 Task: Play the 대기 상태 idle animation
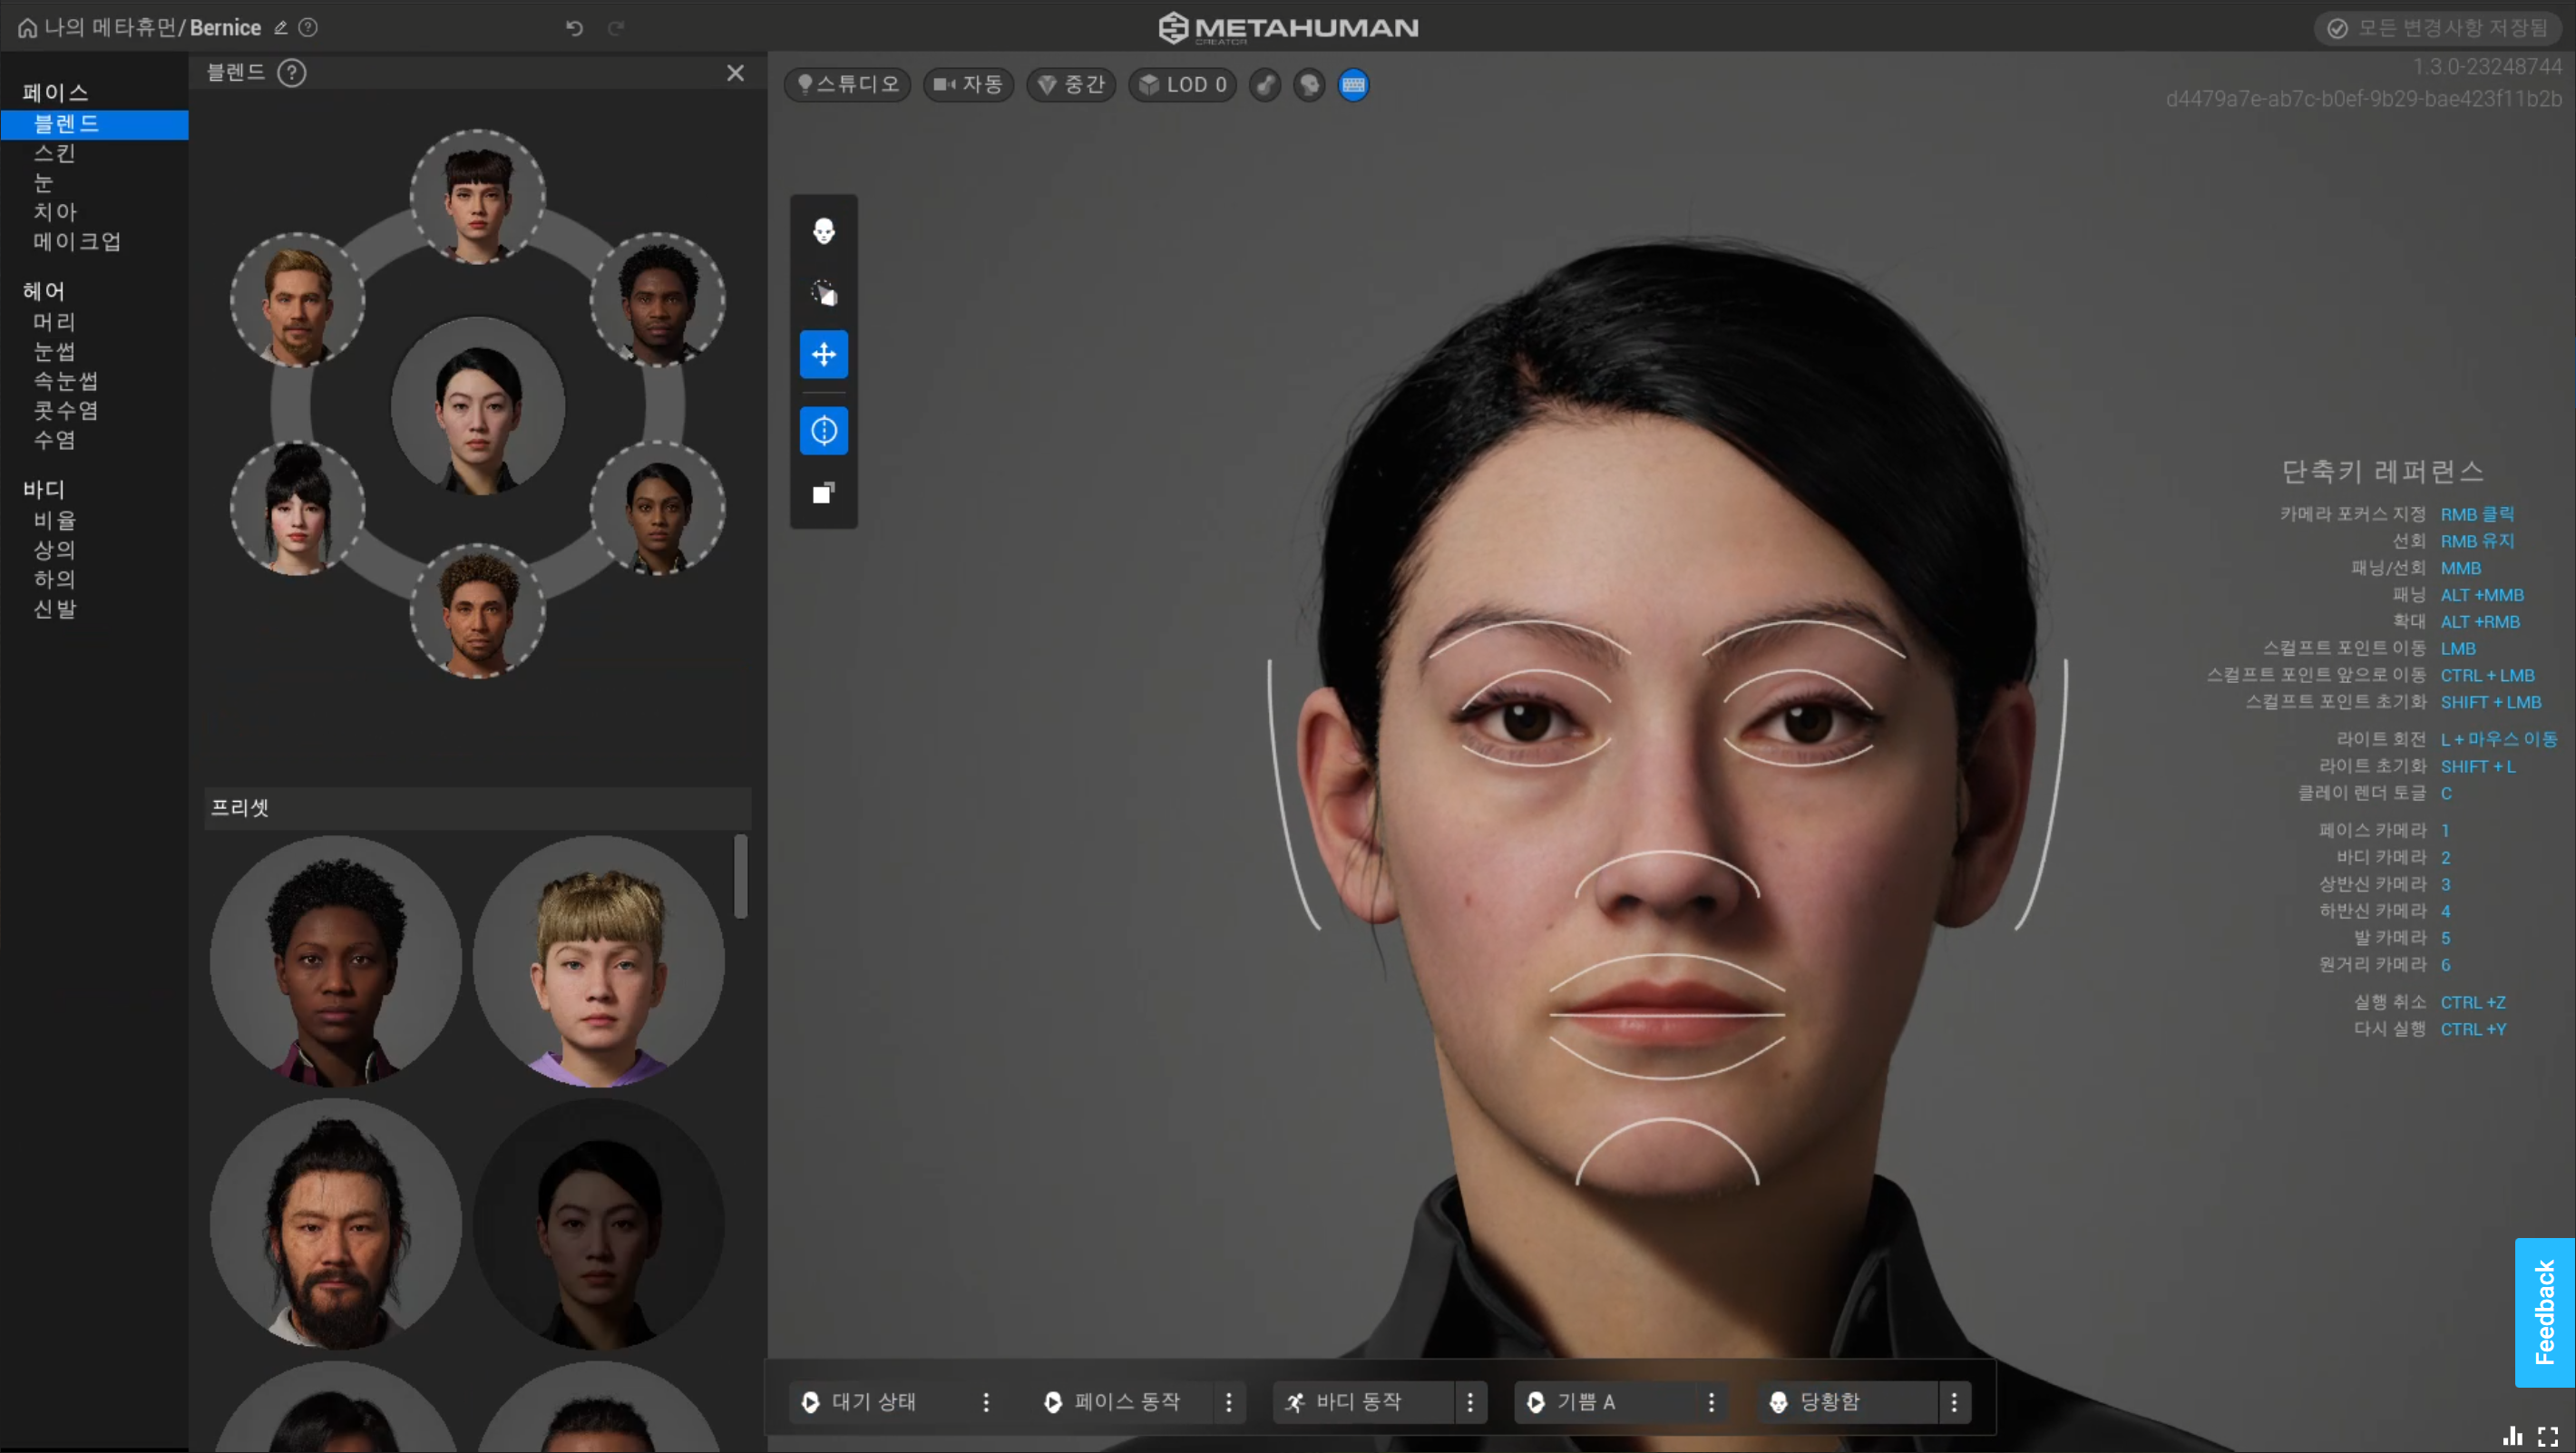(810, 1402)
